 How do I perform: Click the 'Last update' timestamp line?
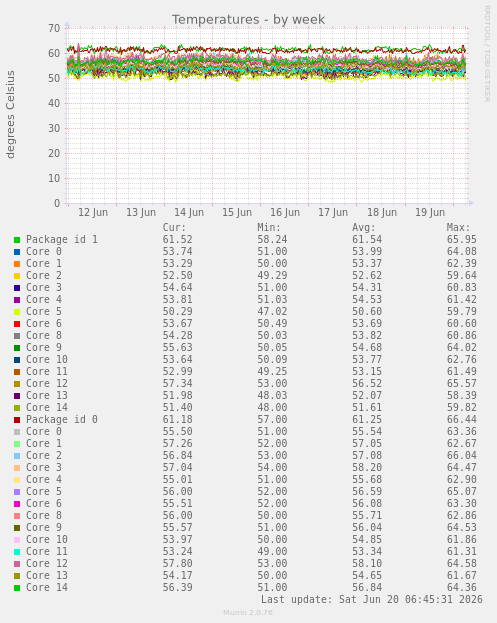point(371,600)
